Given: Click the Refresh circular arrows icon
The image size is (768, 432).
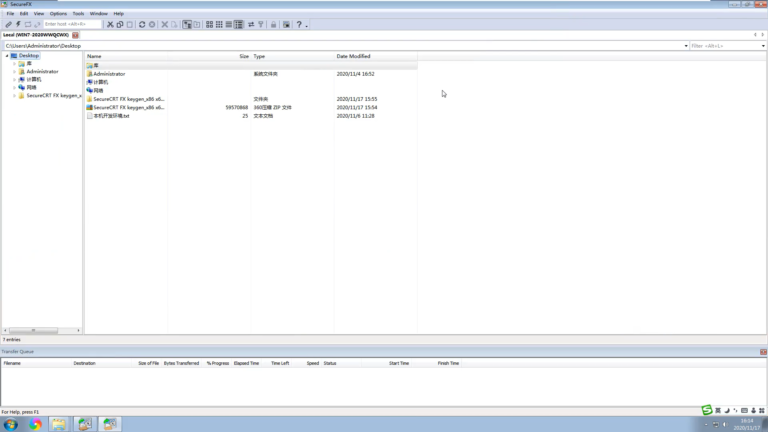Looking at the screenshot, I should (142, 24).
